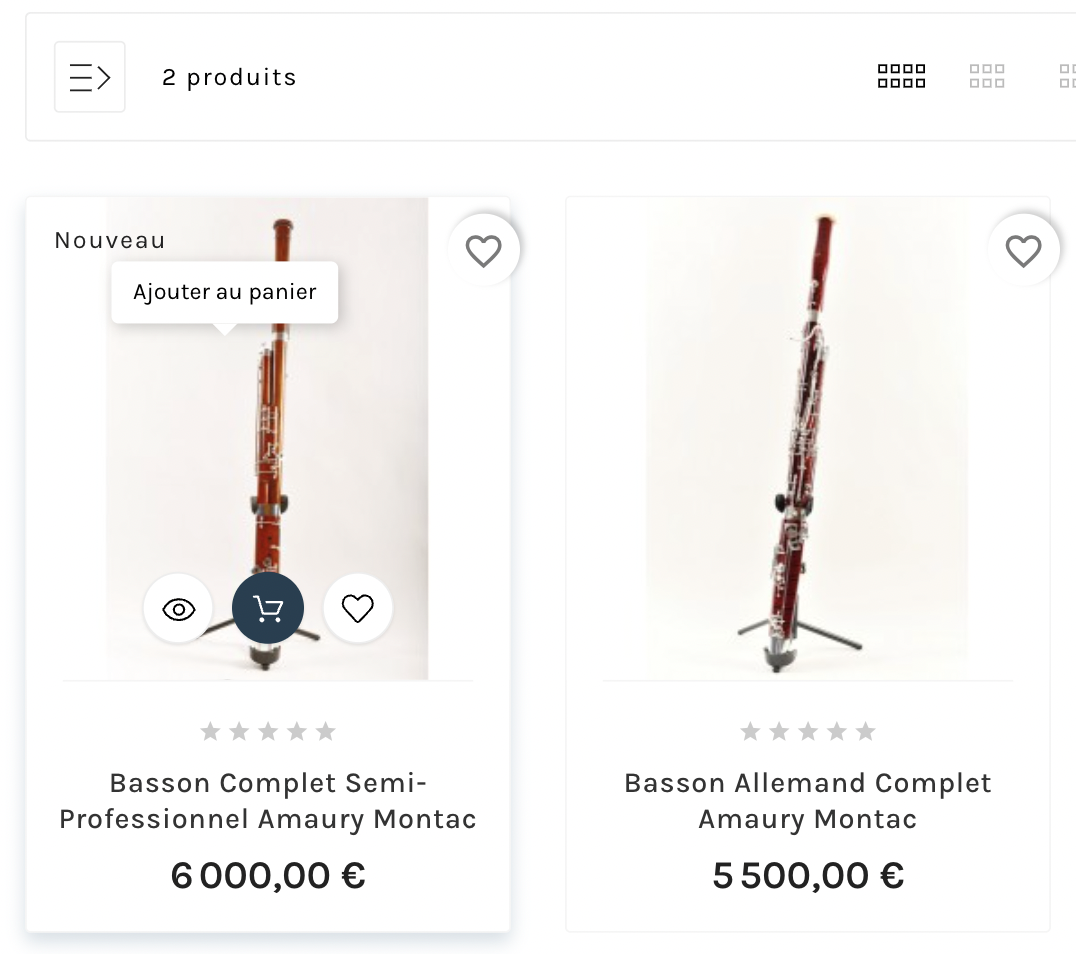The height and width of the screenshot is (954, 1076).
Task: Open the filter sidebar toggle icon
Action: [x=89, y=77]
